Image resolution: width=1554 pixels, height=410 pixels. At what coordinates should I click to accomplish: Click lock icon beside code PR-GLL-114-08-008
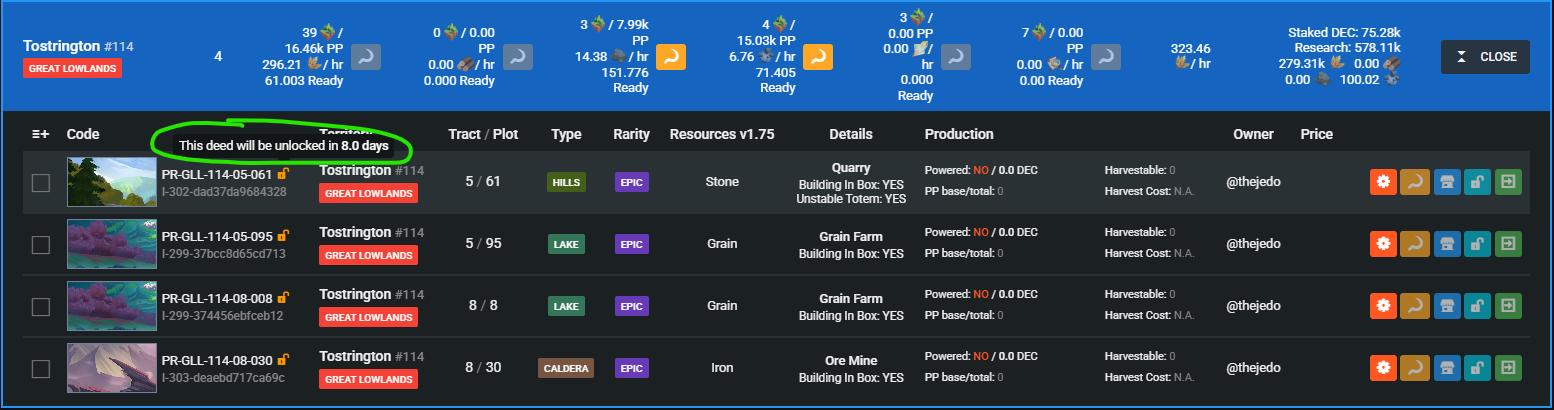tap(283, 297)
